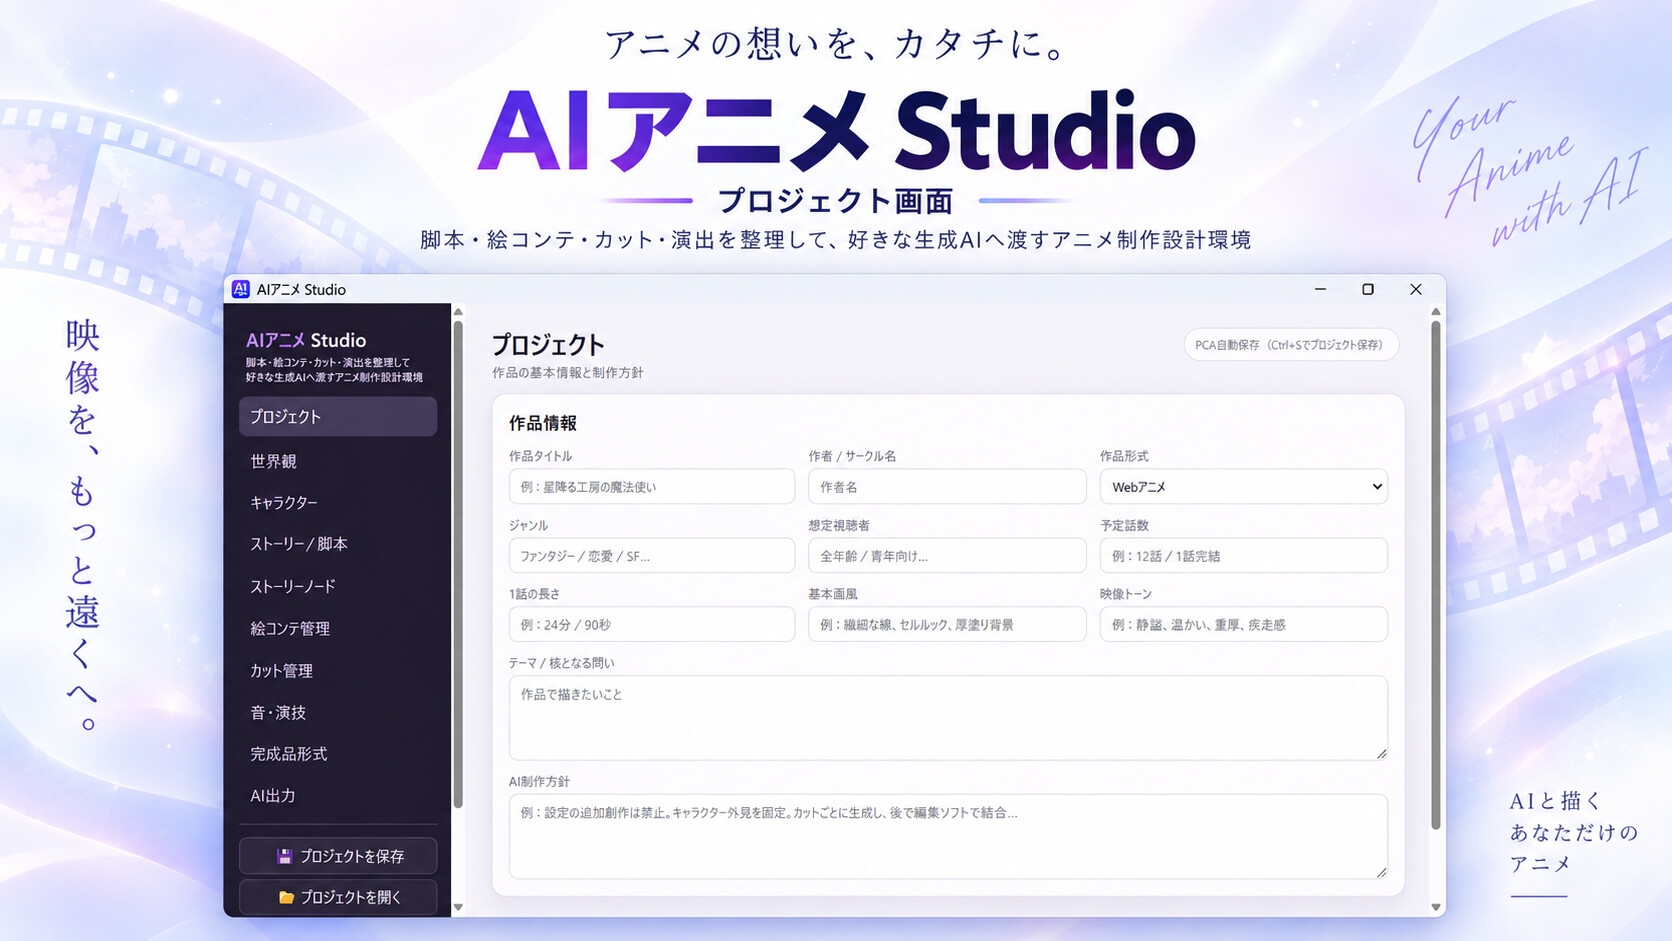Viewport: 1672px width, 941px height.
Task: Click the プロジェクト page heading
Action: coord(548,345)
